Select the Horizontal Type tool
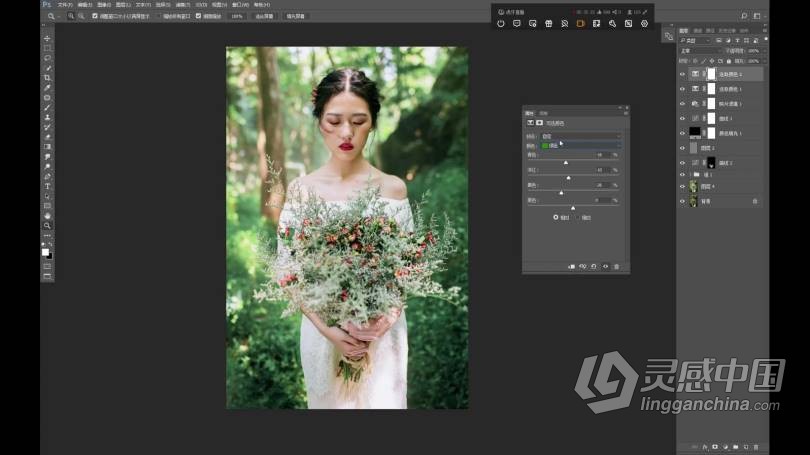 click(x=47, y=186)
